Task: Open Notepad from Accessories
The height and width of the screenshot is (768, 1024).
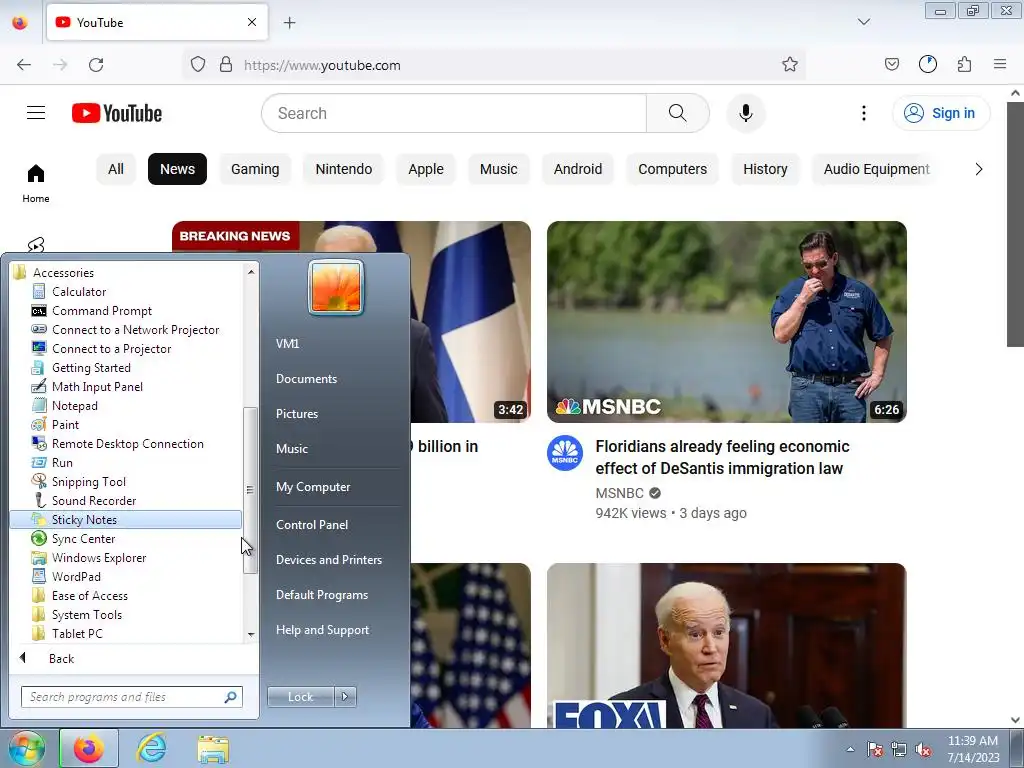Action: pos(74,406)
